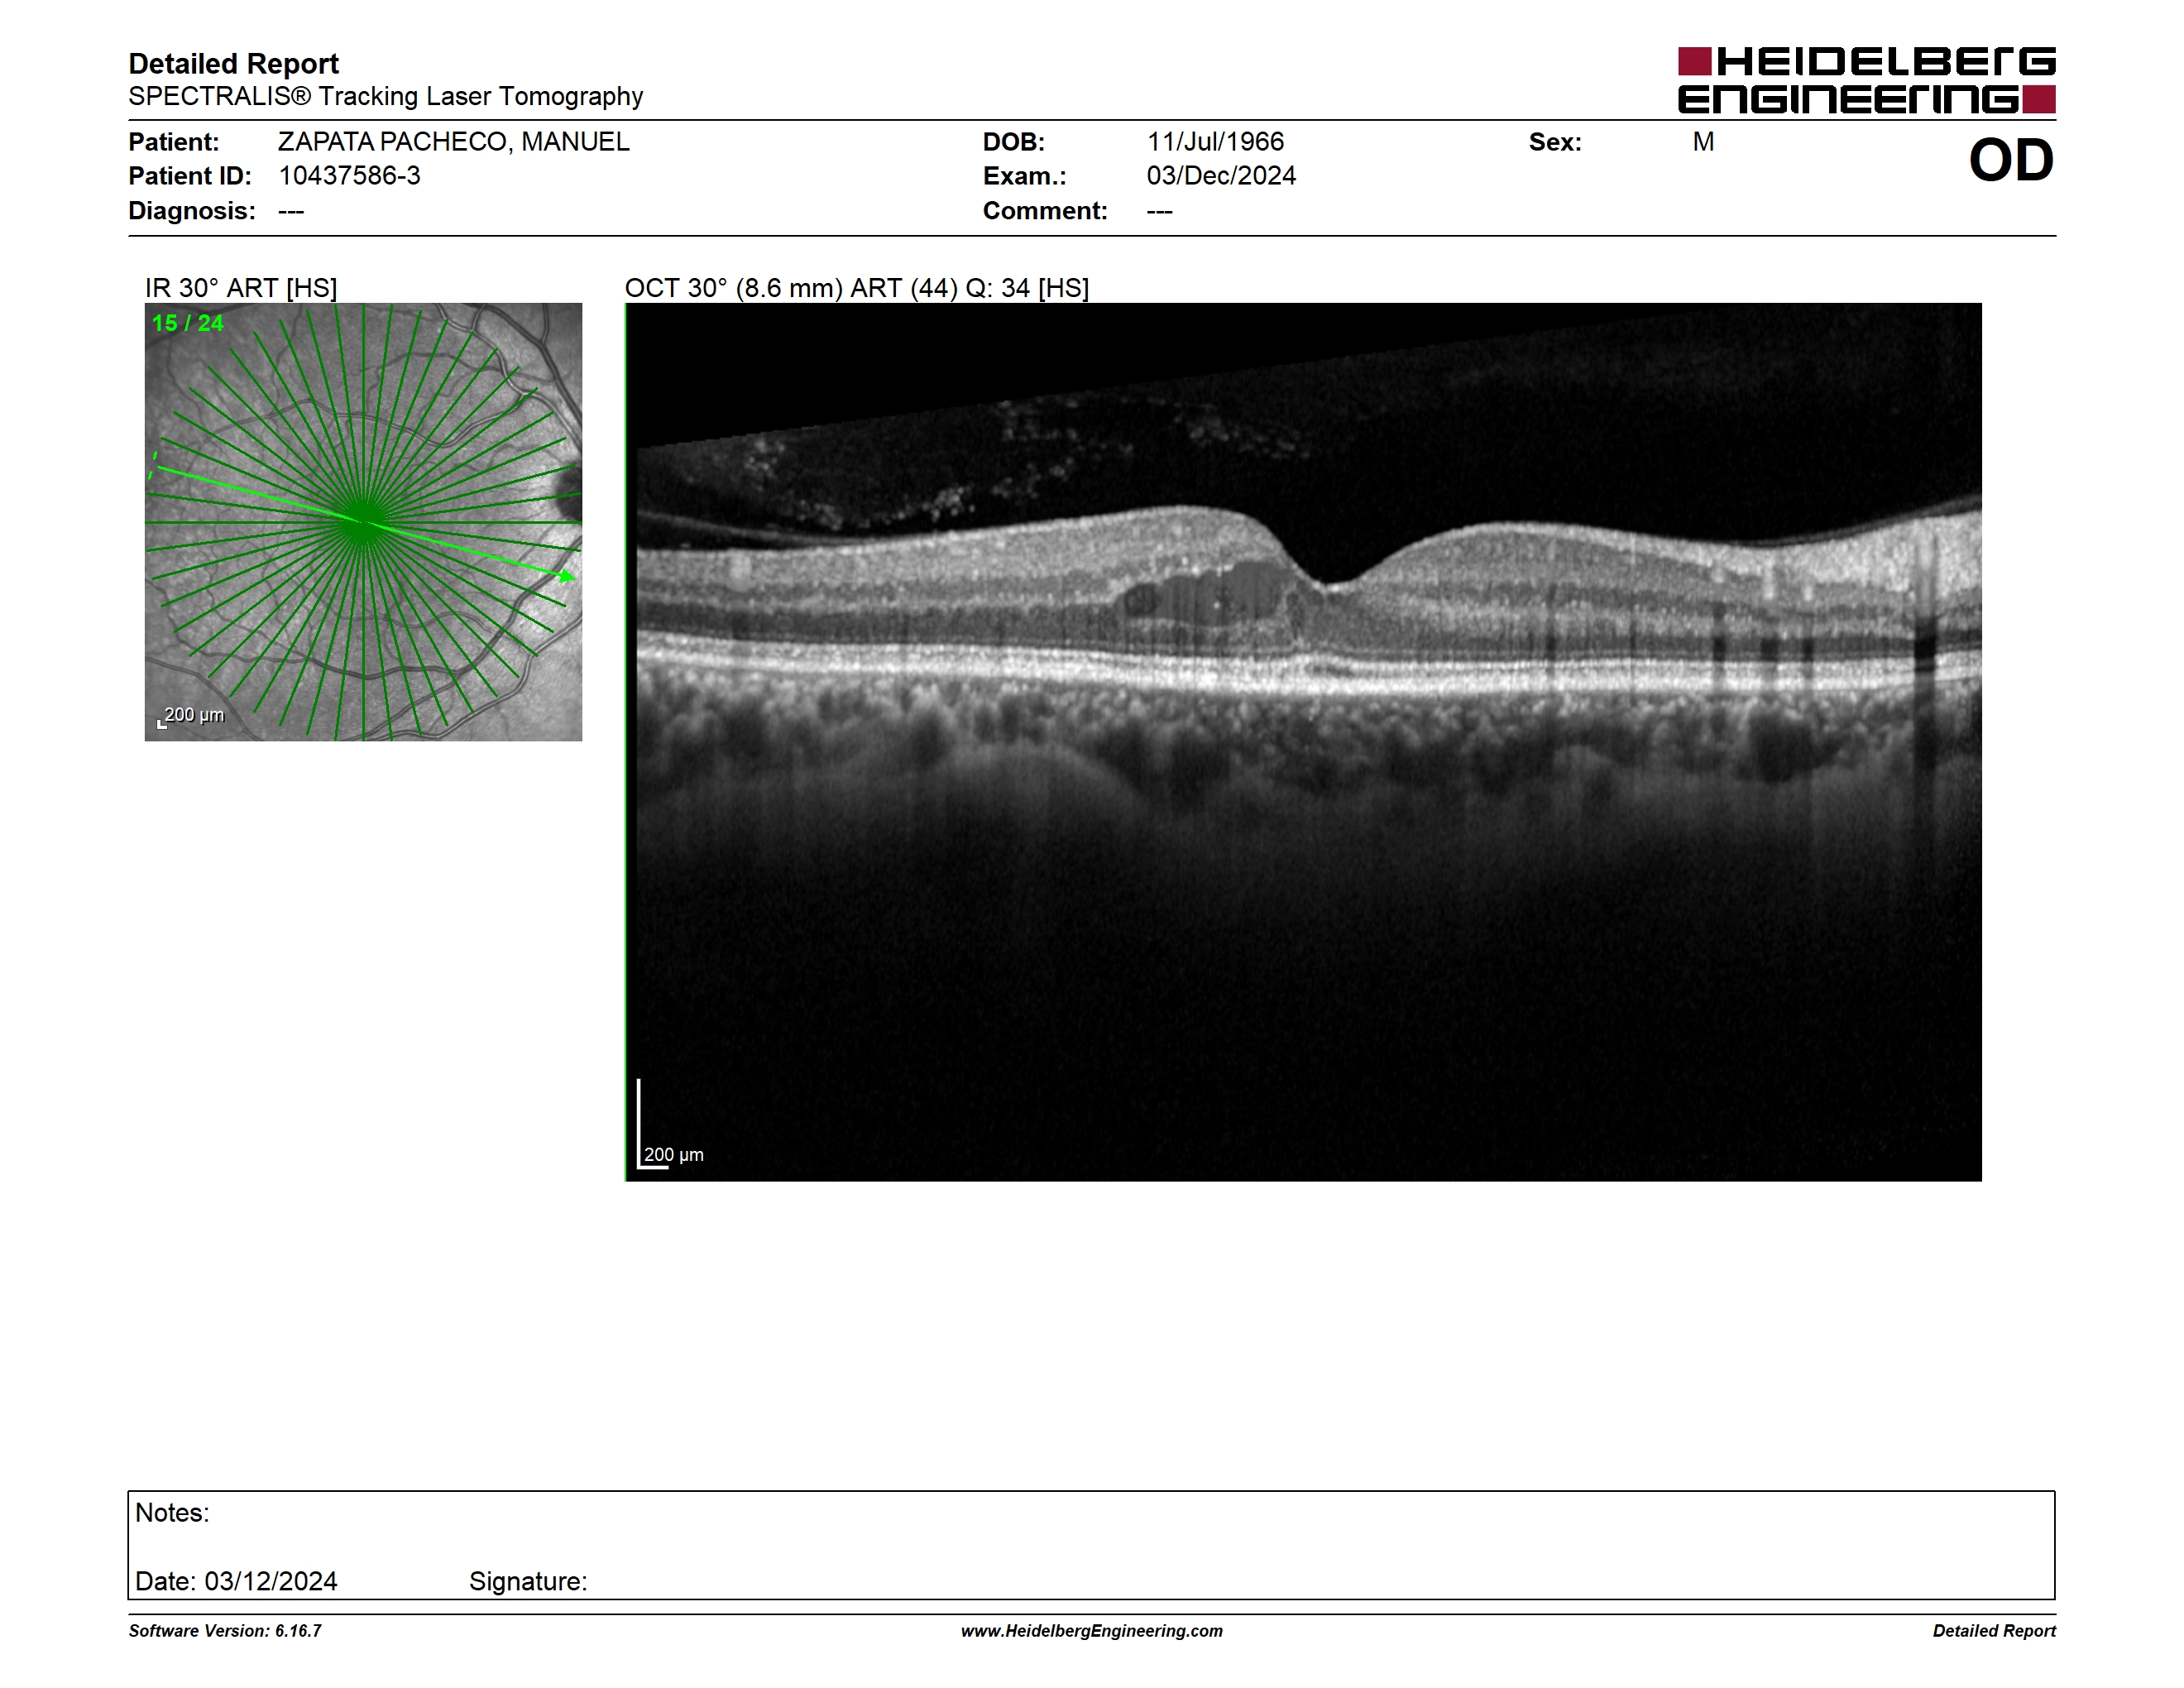Click the Sex value 'M'
Screen dimensions: 2184x1688
tap(1703, 142)
